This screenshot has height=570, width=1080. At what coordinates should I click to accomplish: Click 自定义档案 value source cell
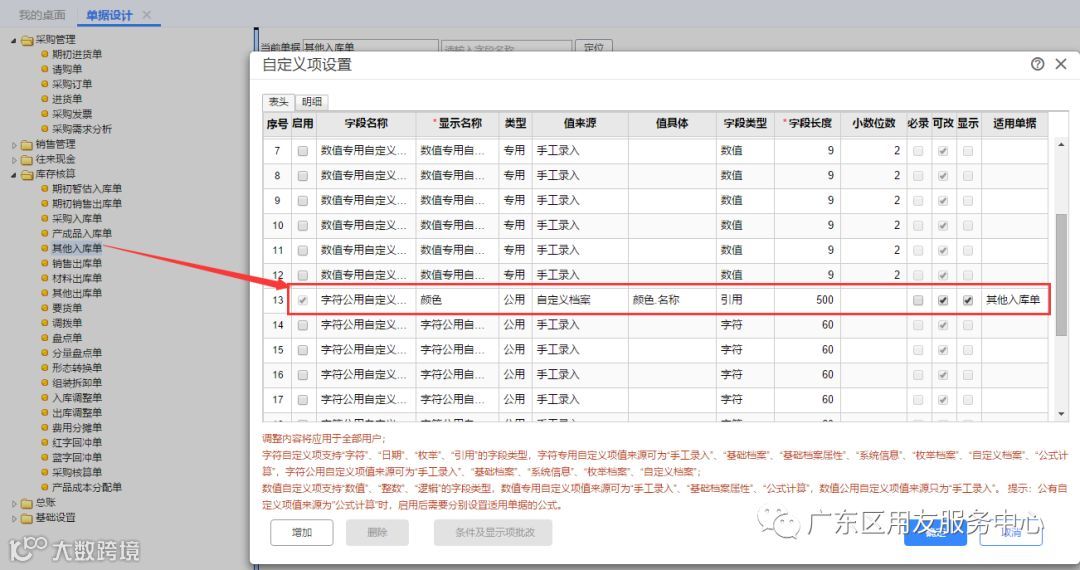[x=580, y=300]
